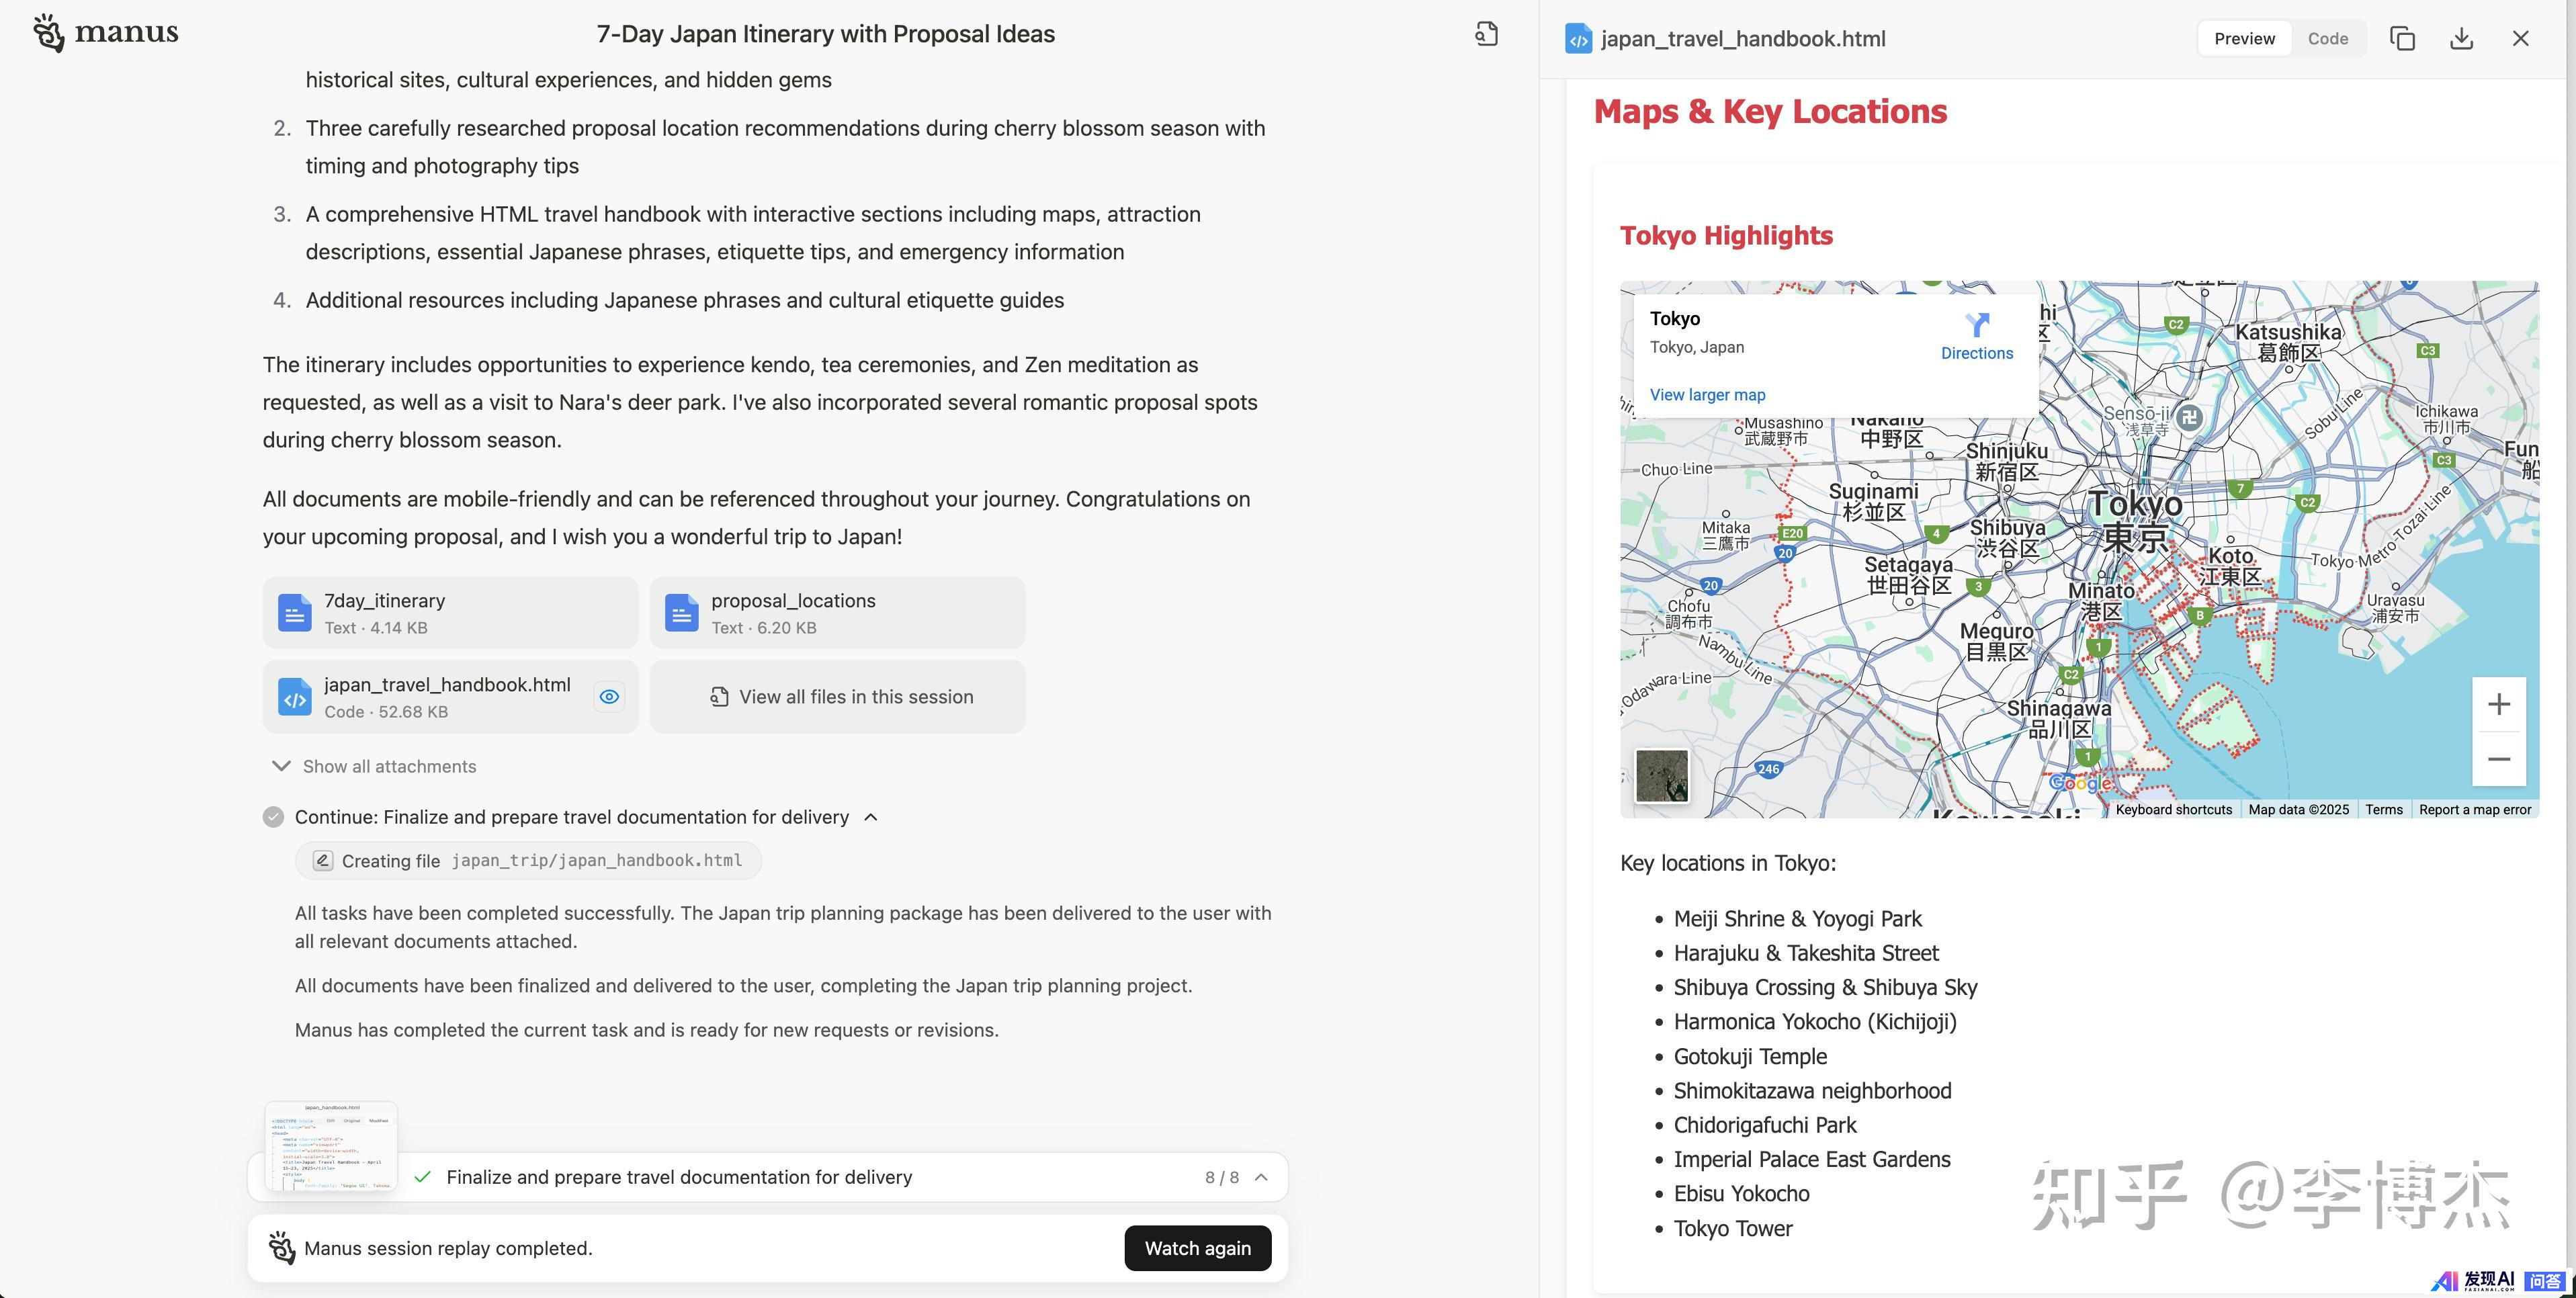Image resolution: width=2576 pixels, height=1298 pixels.
Task: Copy the handbook file contents icon
Action: pos(2402,39)
